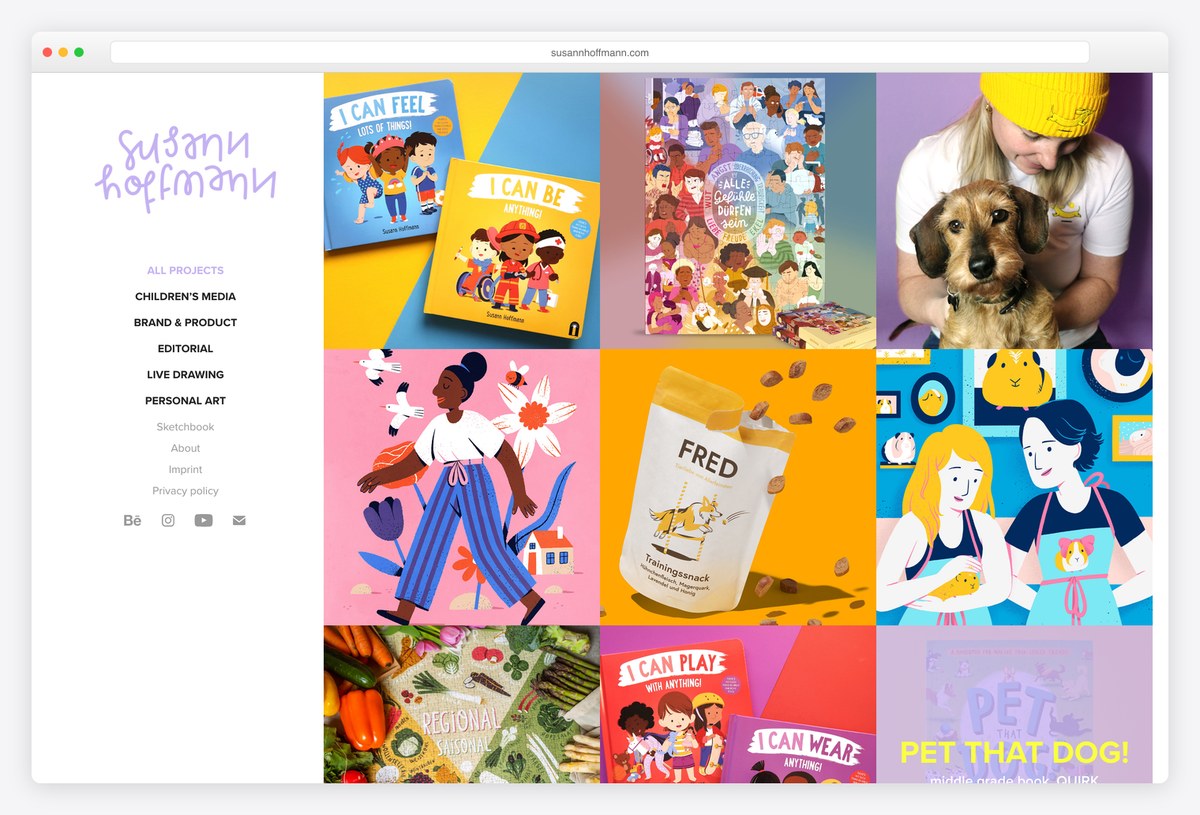The image size is (1200, 815).
Task: Click the red close window dot
Action: [x=47, y=52]
